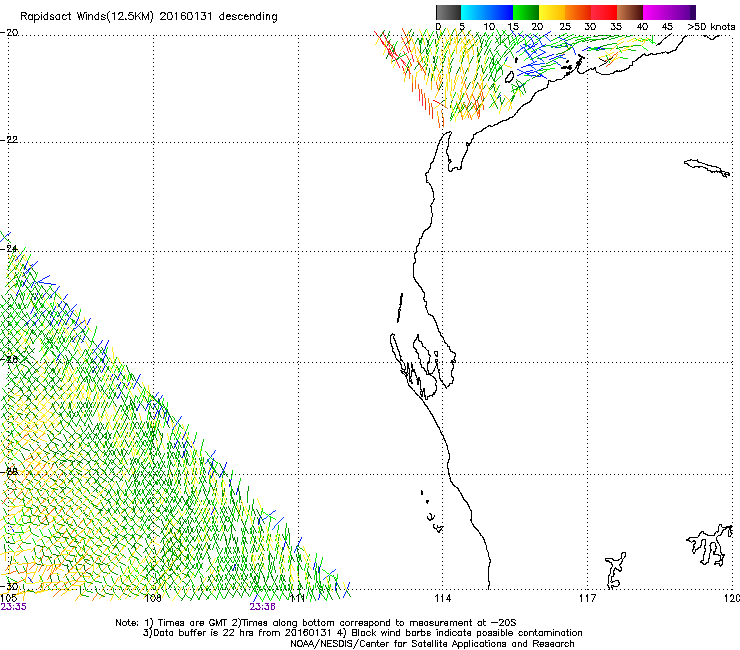Click the '114' longitude axis label
The height and width of the screenshot is (650, 740).
pyautogui.click(x=443, y=598)
